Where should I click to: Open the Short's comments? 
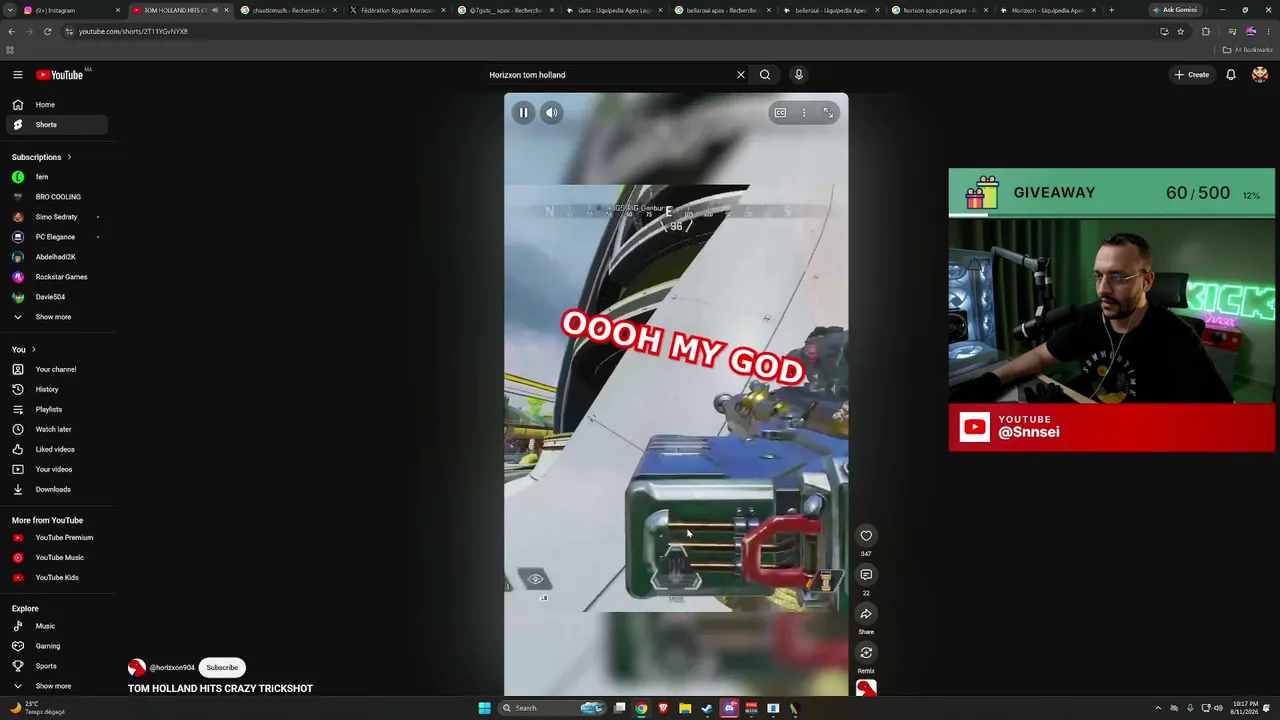[x=866, y=575]
